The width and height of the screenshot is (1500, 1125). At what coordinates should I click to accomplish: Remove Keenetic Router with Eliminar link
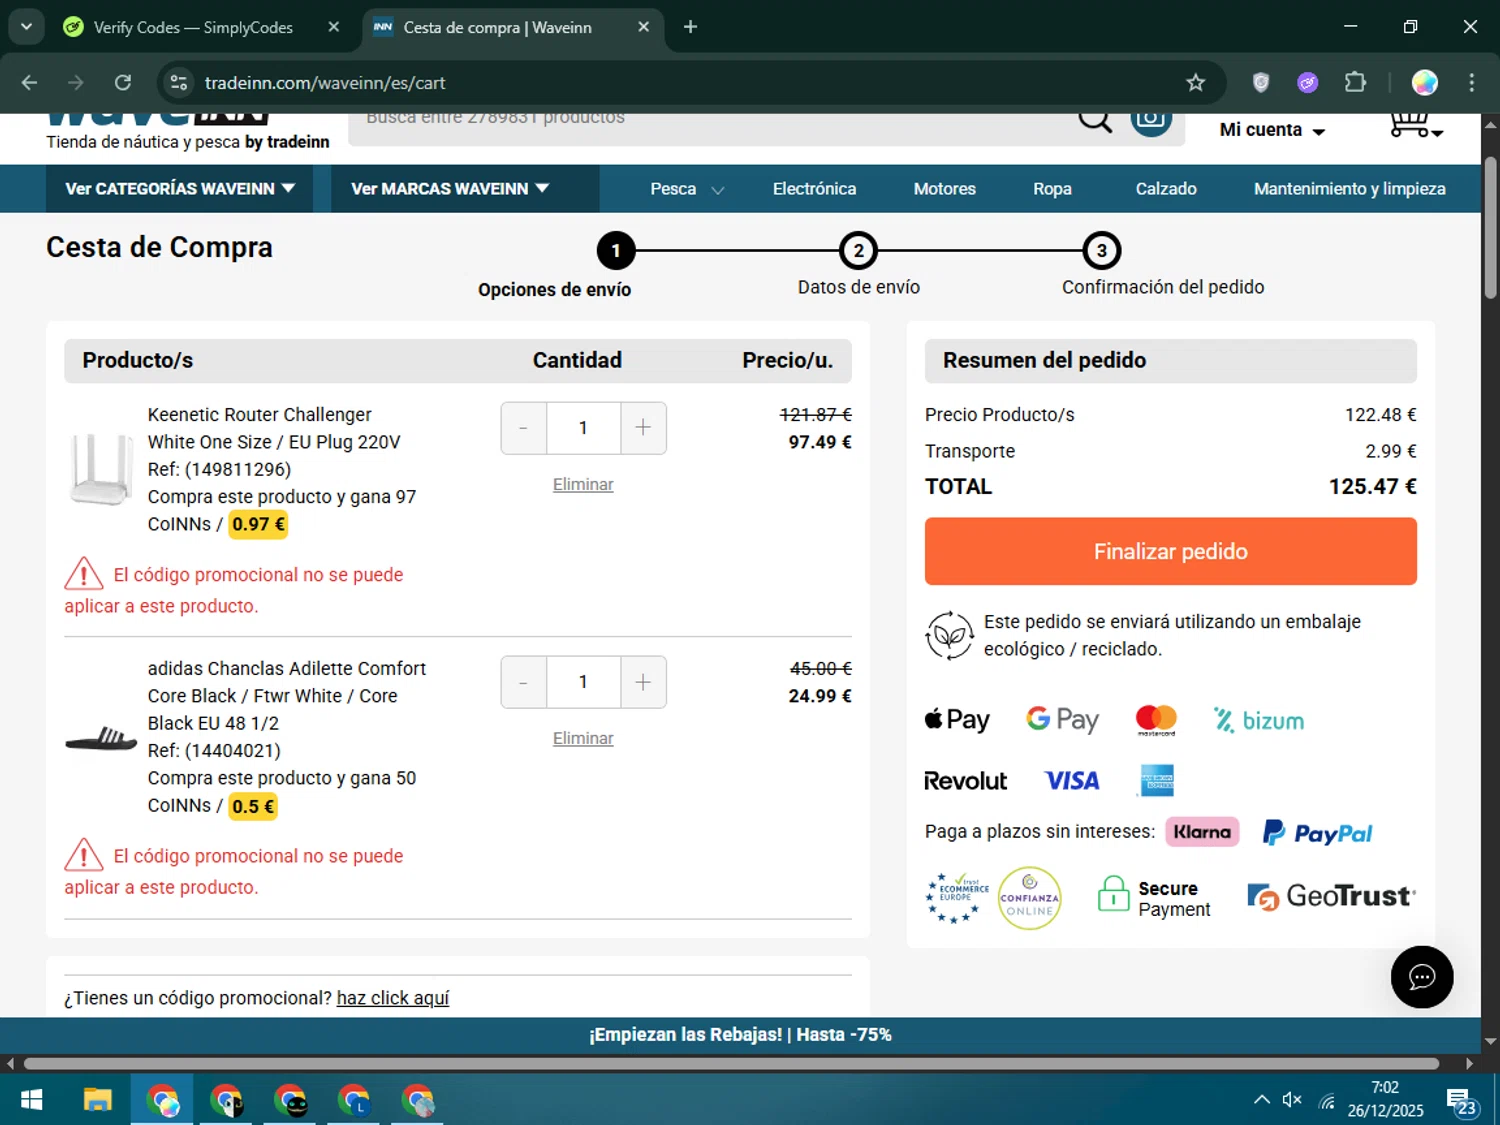(583, 484)
